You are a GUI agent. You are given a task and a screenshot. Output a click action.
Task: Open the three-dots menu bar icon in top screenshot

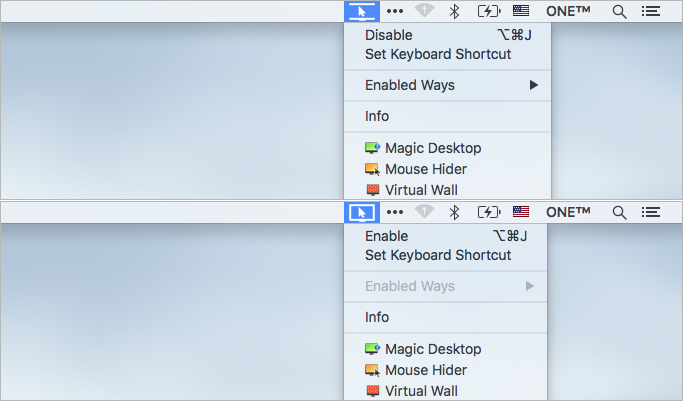395,11
